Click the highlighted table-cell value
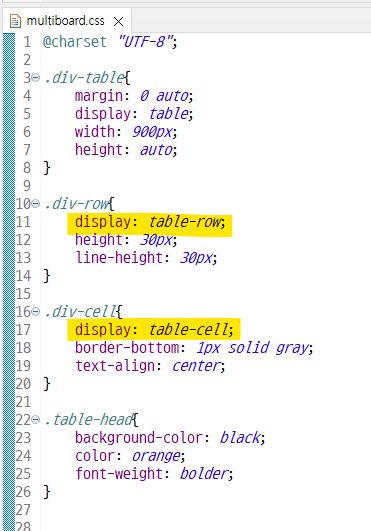Screen dimensions: 371x531 pos(189,330)
